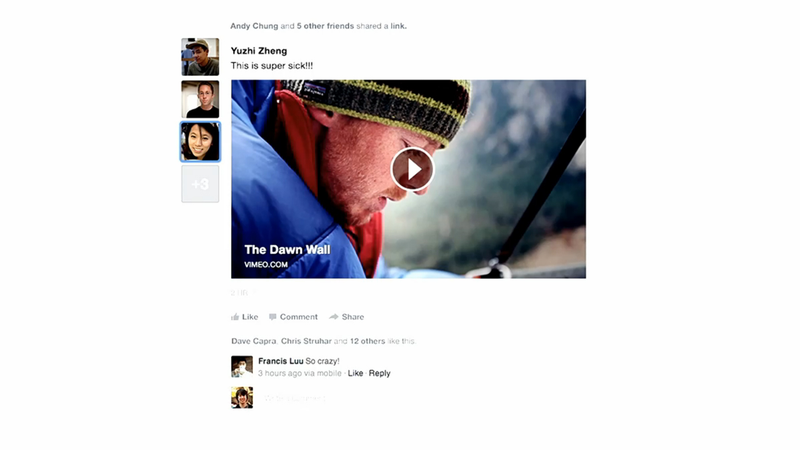Click the post text 'This is super sick!!!'

pyautogui.click(x=272, y=65)
